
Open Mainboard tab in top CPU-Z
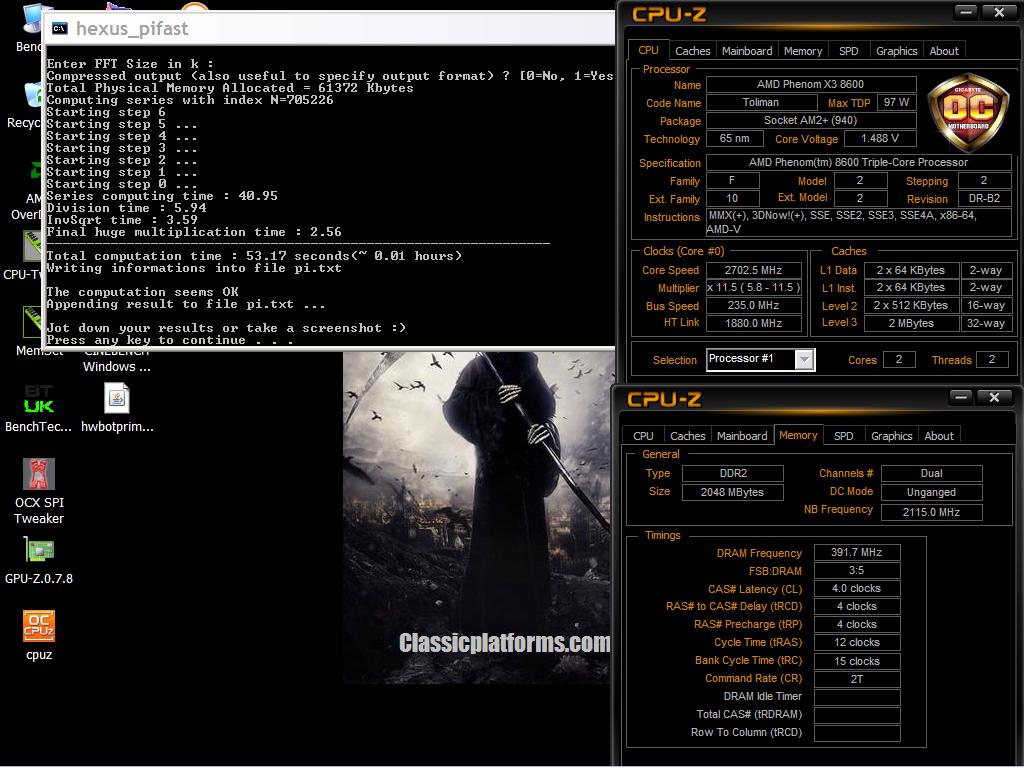[x=746, y=51]
